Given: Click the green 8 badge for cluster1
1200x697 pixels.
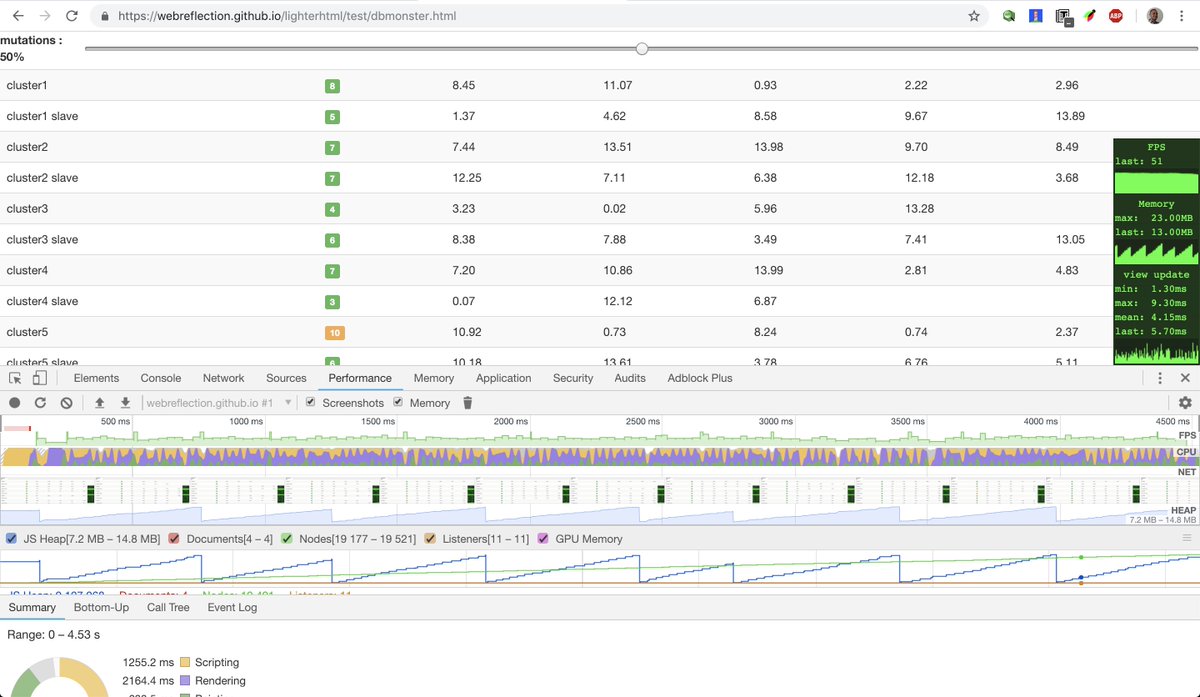Looking at the screenshot, I should tap(333, 86).
